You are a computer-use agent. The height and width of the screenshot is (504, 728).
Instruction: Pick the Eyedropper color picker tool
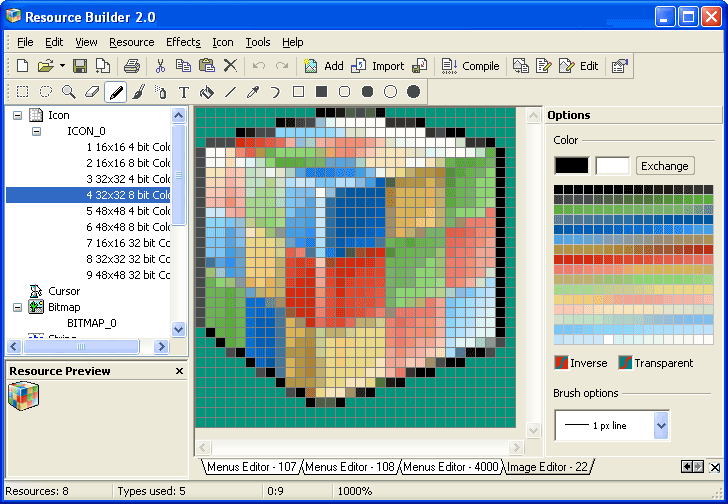pyautogui.click(x=253, y=92)
